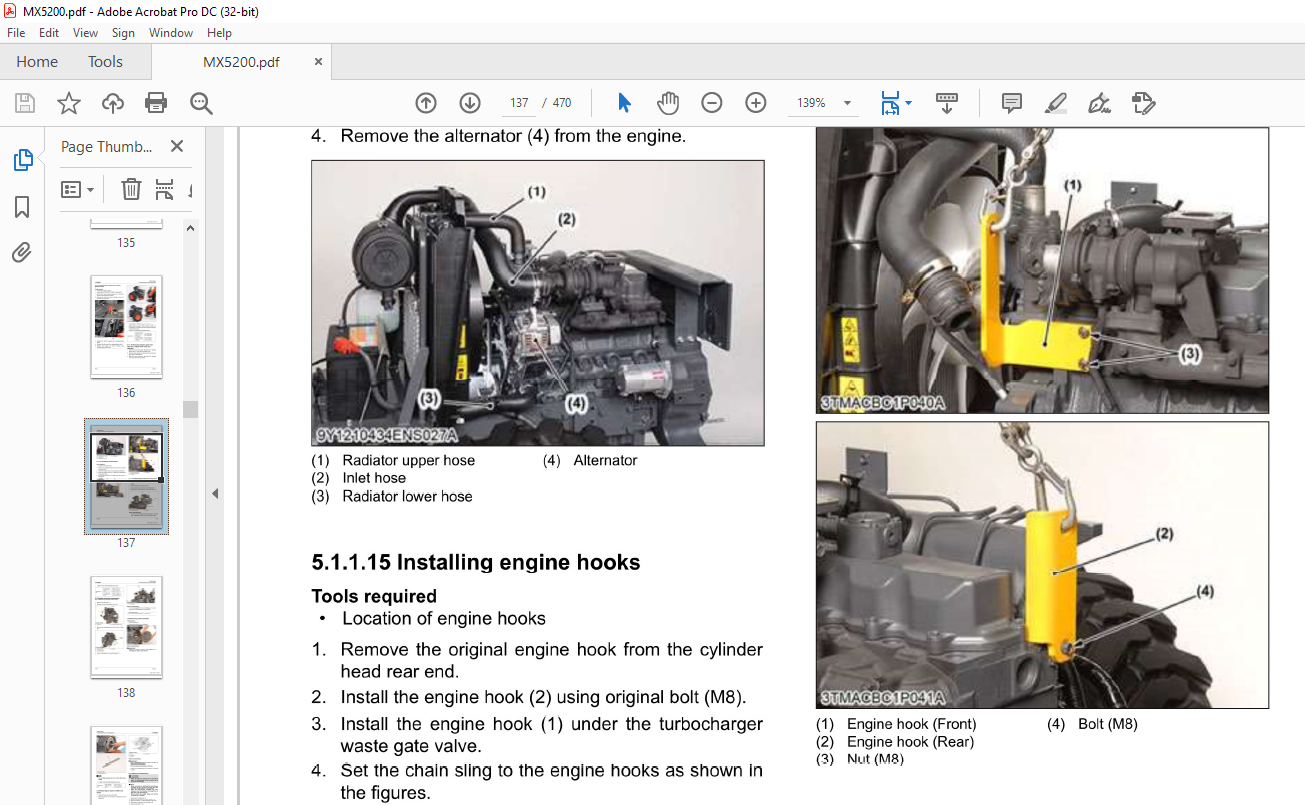Click the front hook photo 3TMACBC1P040A
Viewport: 1305px width, 805px height.
coord(1042,270)
